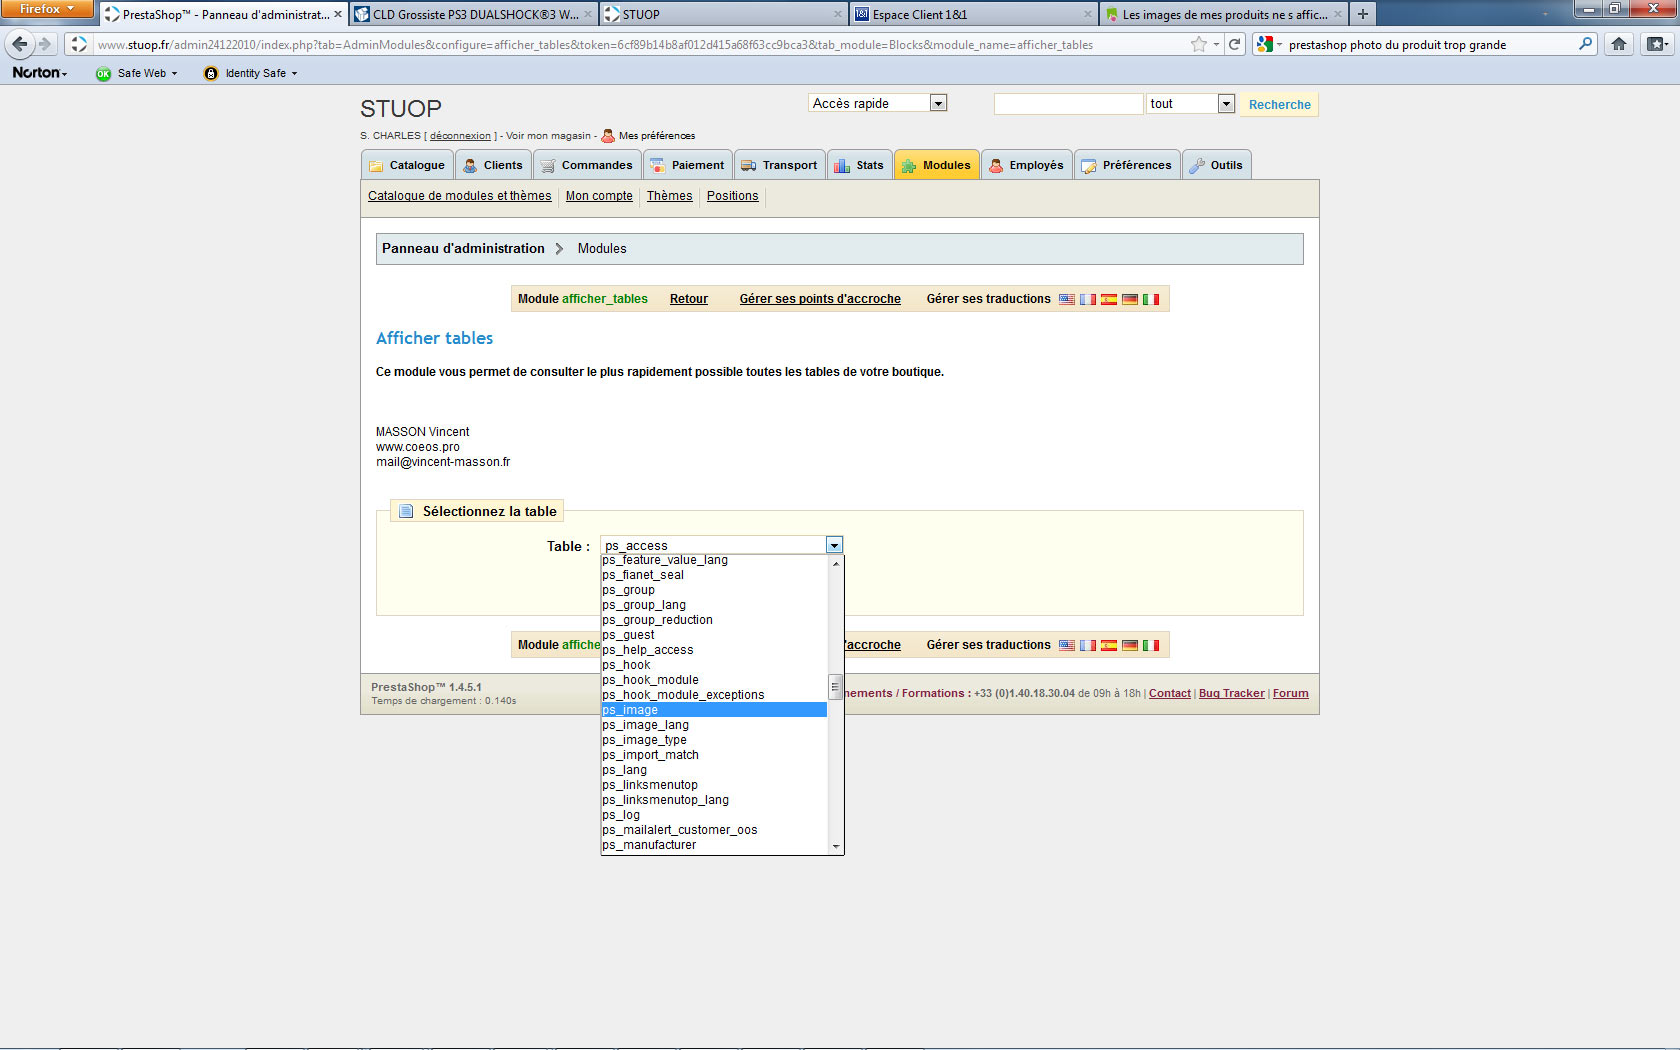The width and height of the screenshot is (1680, 1050).
Task: Go to browser home page icon
Action: [x=1619, y=44]
